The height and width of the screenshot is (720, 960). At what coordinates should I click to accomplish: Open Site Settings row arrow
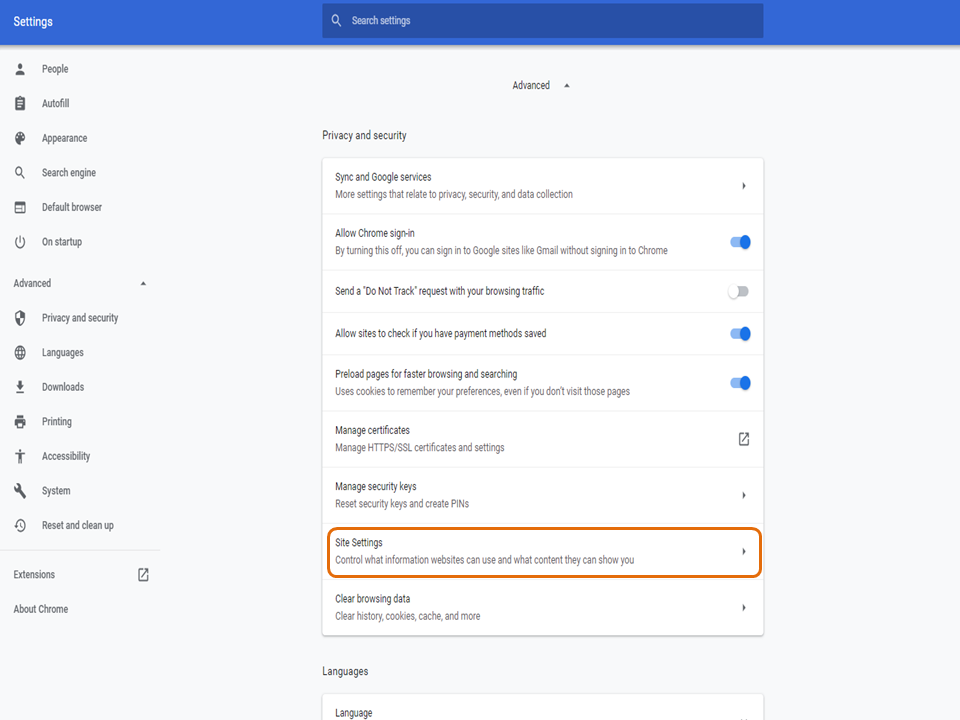tap(744, 552)
